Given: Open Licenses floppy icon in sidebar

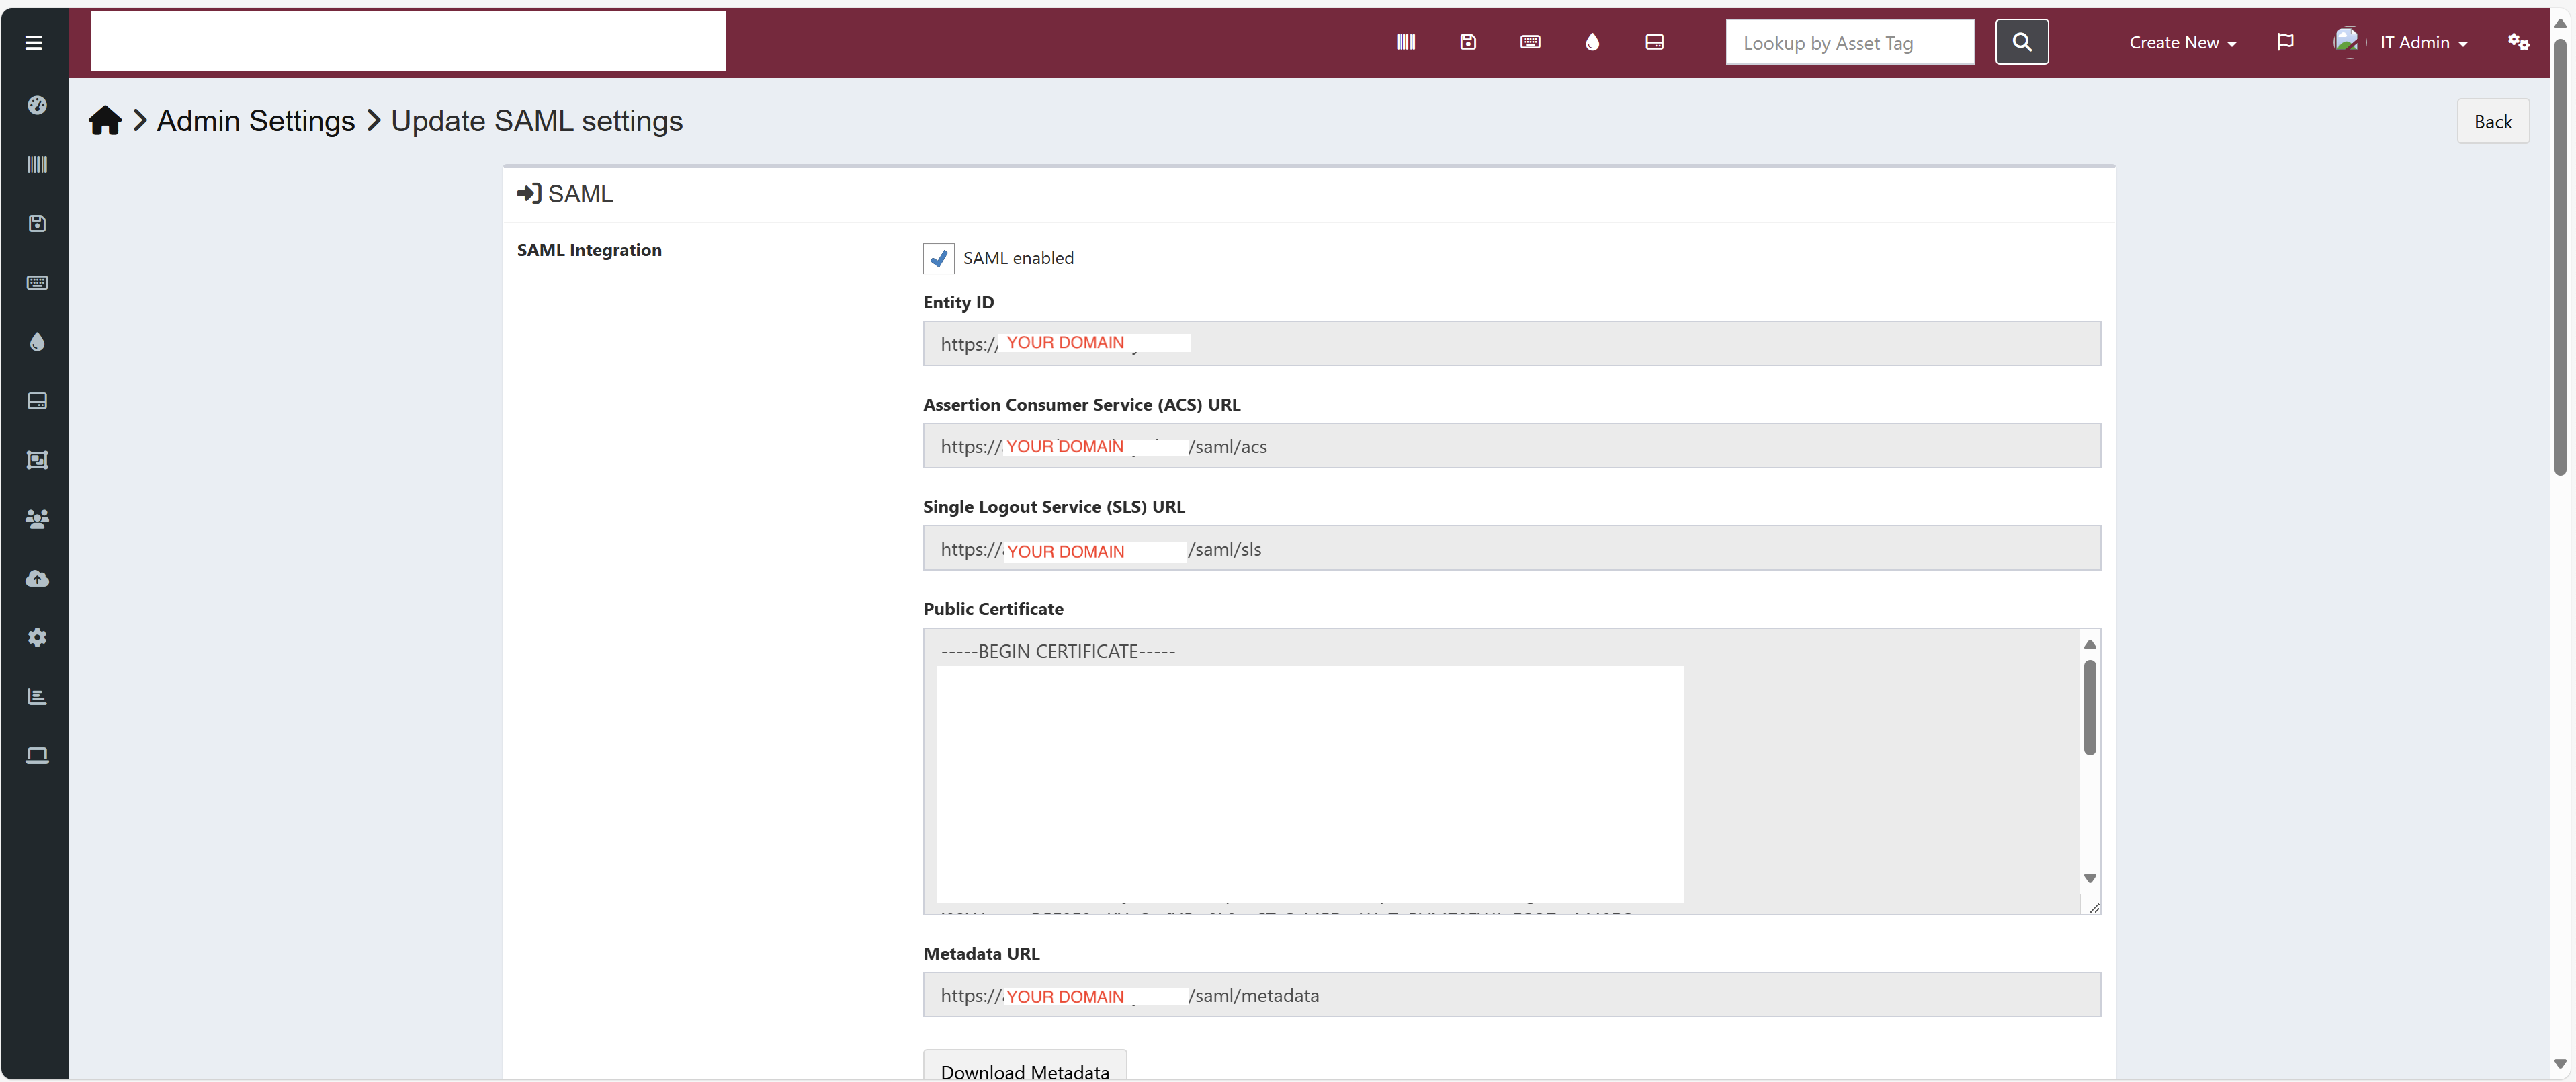Looking at the screenshot, I should tap(37, 223).
